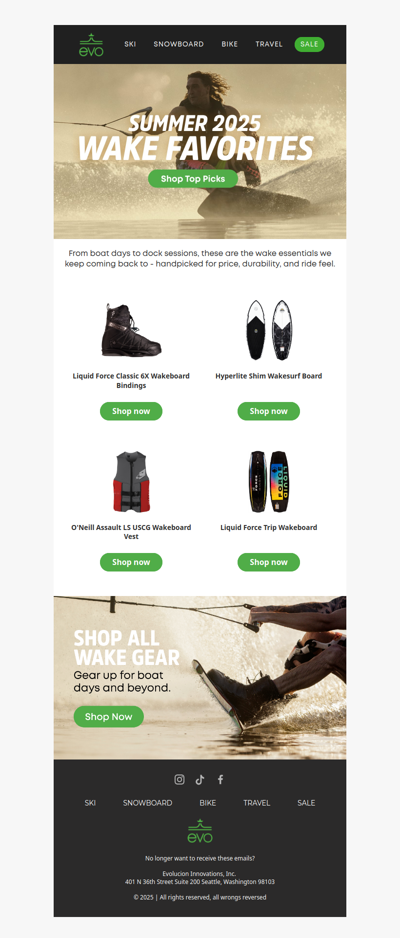Shop now for Liquid Force Trip Wakeboard
400x938 pixels.
[x=268, y=562]
